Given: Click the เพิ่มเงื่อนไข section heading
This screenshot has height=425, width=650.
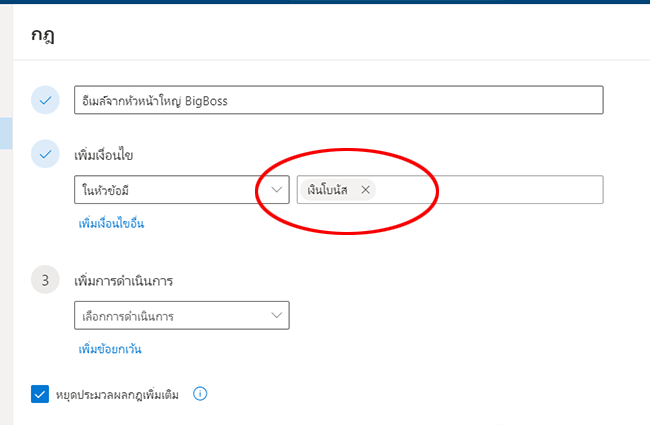Looking at the screenshot, I should (x=104, y=155).
